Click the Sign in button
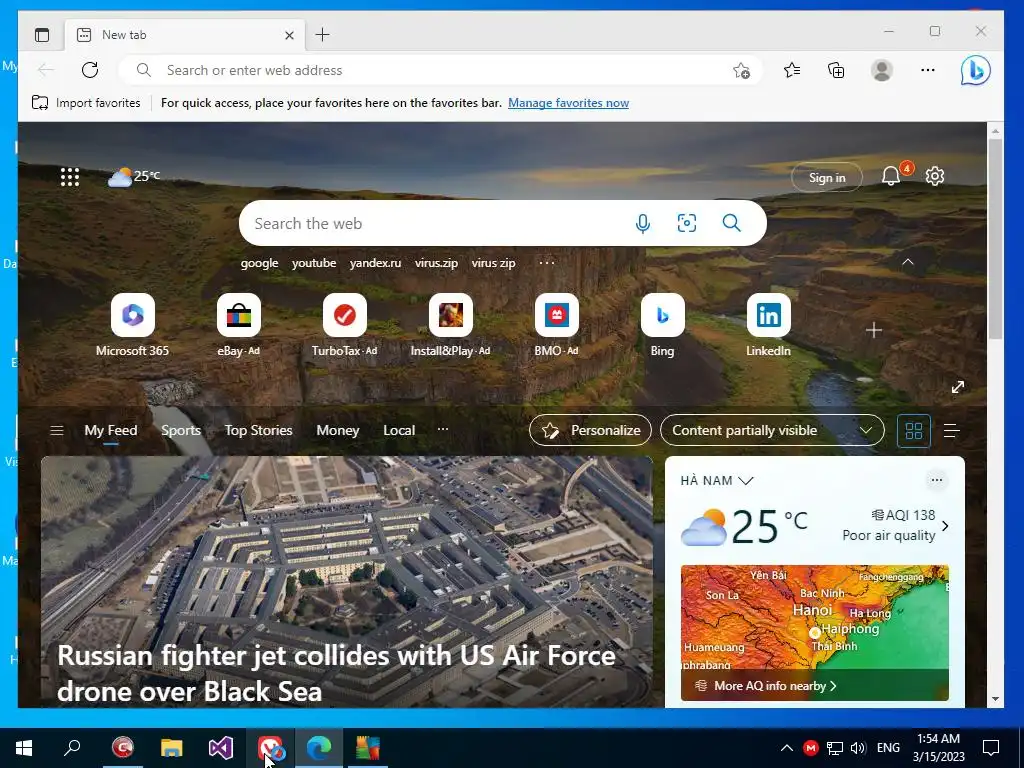This screenshot has height=768, width=1024. click(827, 177)
